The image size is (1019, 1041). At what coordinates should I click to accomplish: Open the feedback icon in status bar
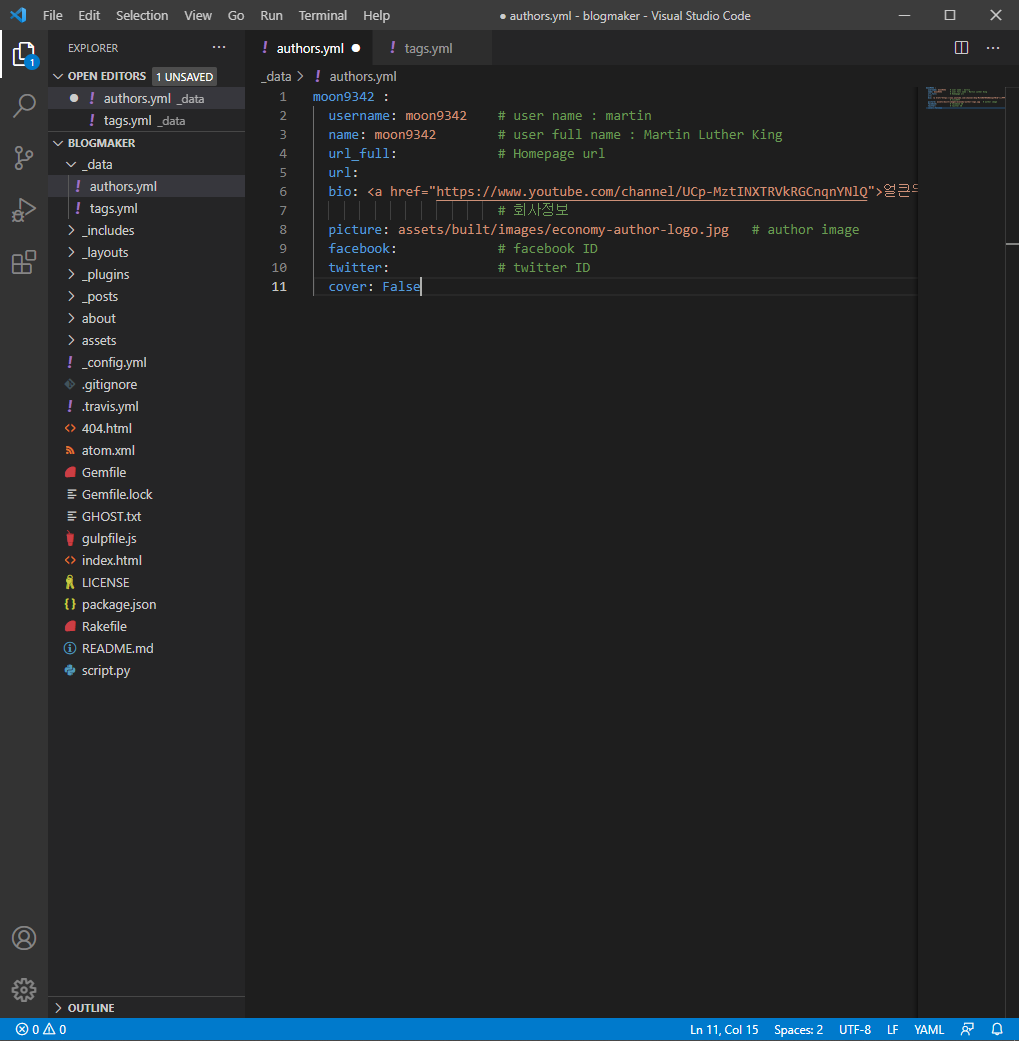pos(968,1029)
